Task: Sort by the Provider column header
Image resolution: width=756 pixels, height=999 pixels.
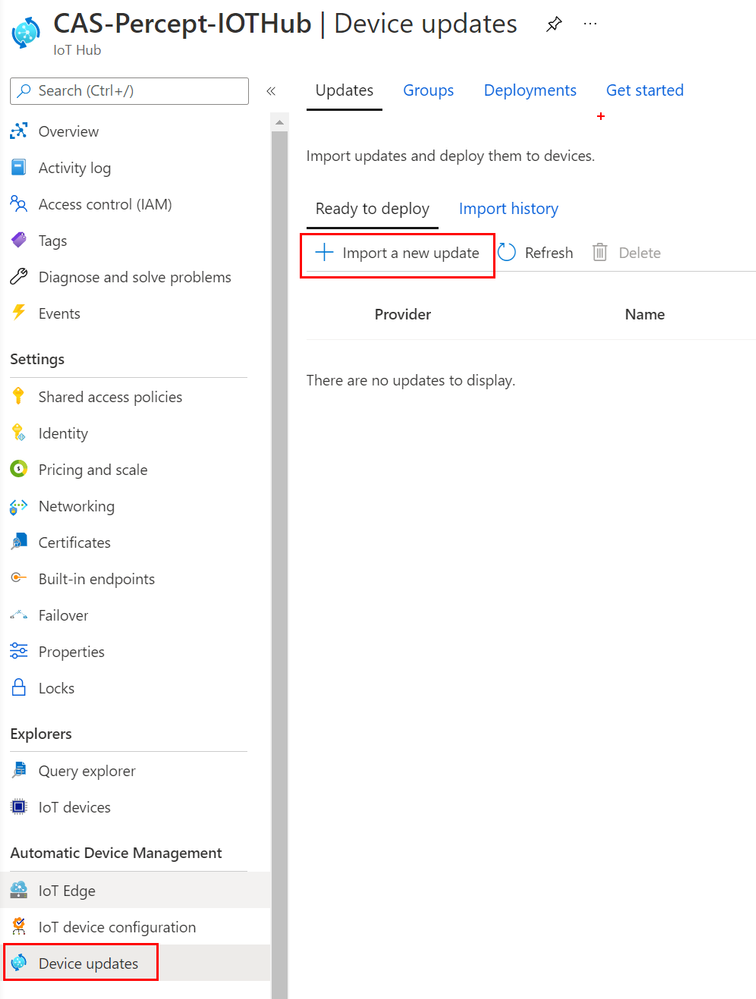Action: pyautogui.click(x=403, y=314)
